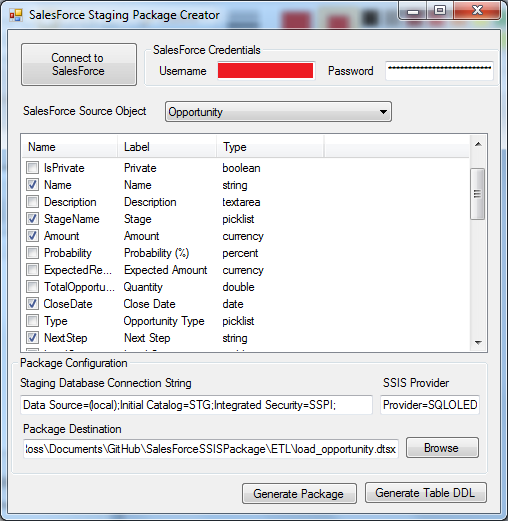Image resolution: width=508 pixels, height=521 pixels.
Task: Maximize the Staging Package Creator window
Action: click(440, 11)
